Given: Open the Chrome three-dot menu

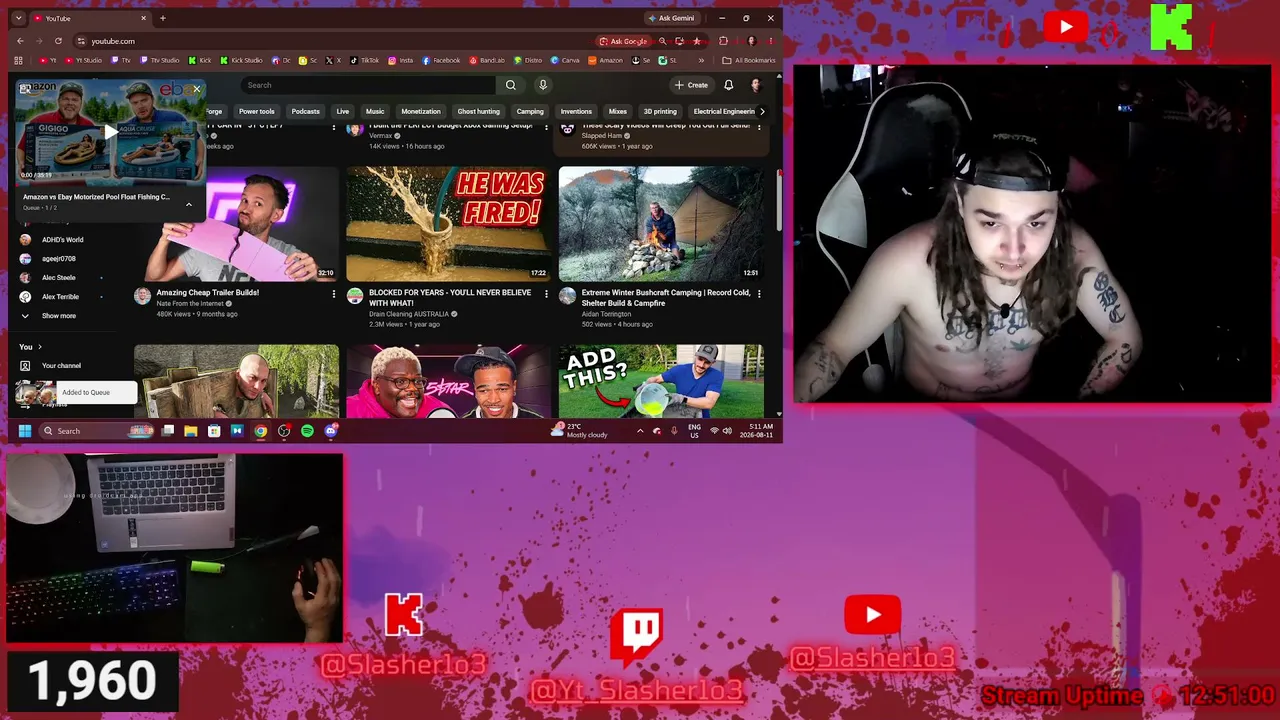Looking at the screenshot, I should pos(770,41).
